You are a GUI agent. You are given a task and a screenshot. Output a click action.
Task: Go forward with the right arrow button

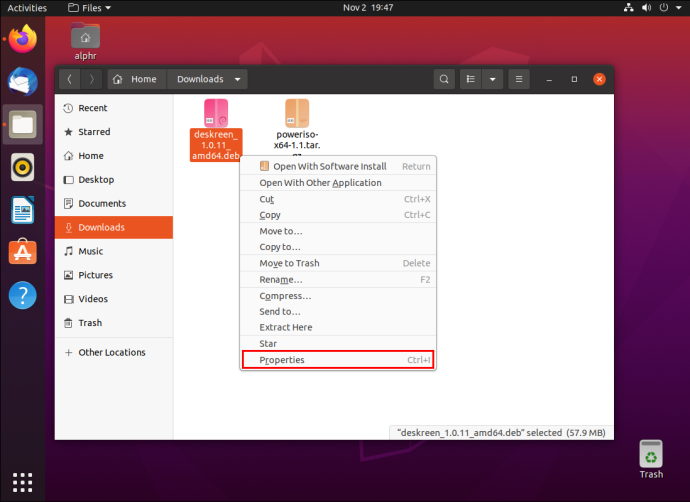click(x=91, y=79)
